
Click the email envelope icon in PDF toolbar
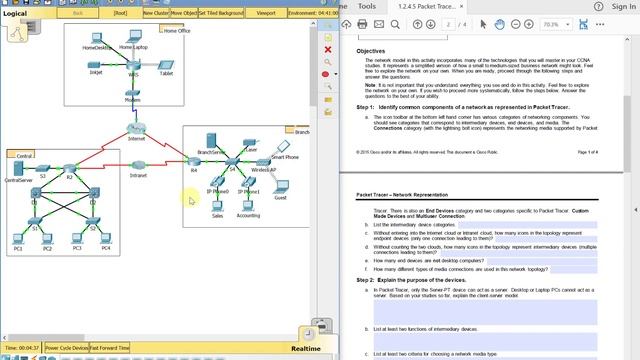point(379,24)
